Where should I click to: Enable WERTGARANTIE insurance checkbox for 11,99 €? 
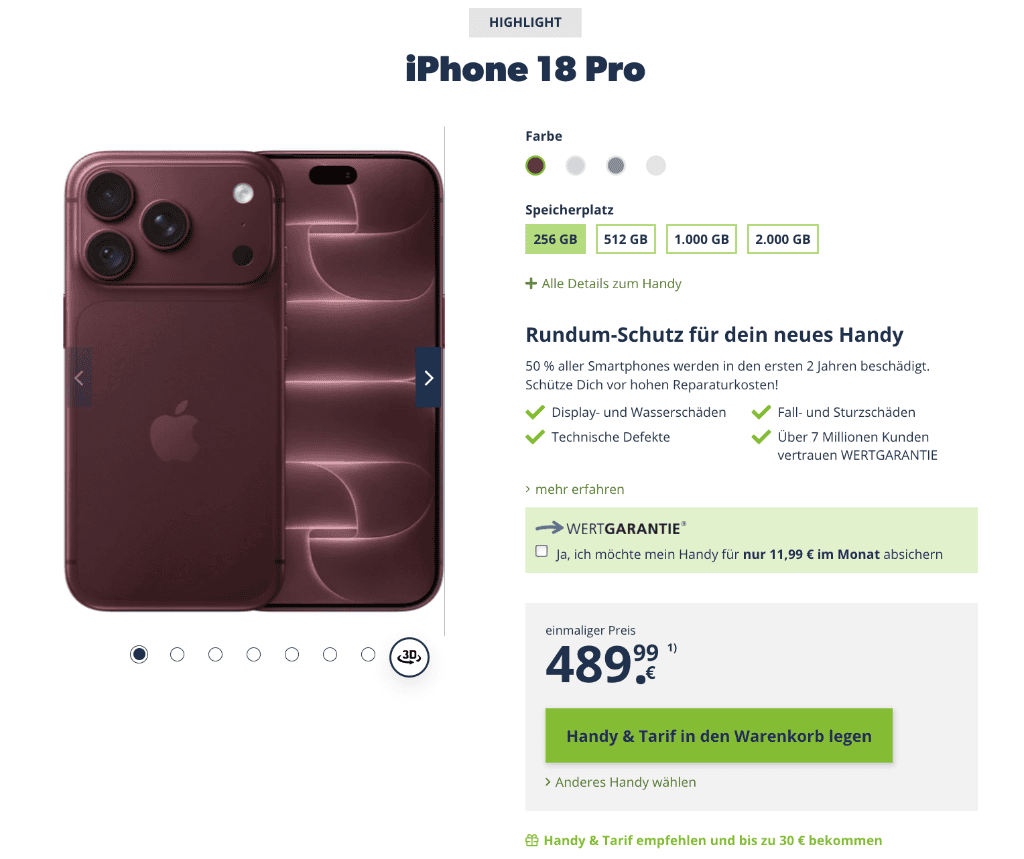pyautogui.click(x=541, y=551)
